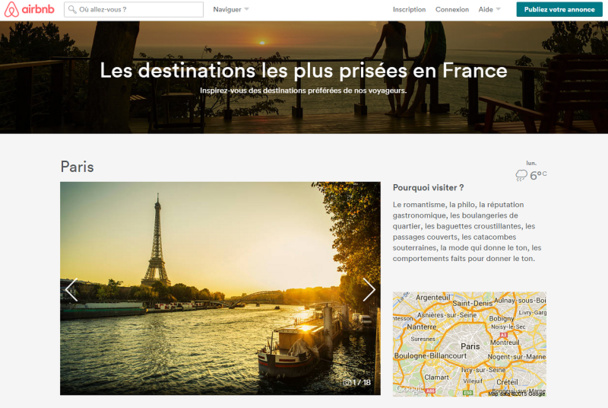Expand the Aide dropdown menu
The image size is (608, 408).
[x=489, y=9]
